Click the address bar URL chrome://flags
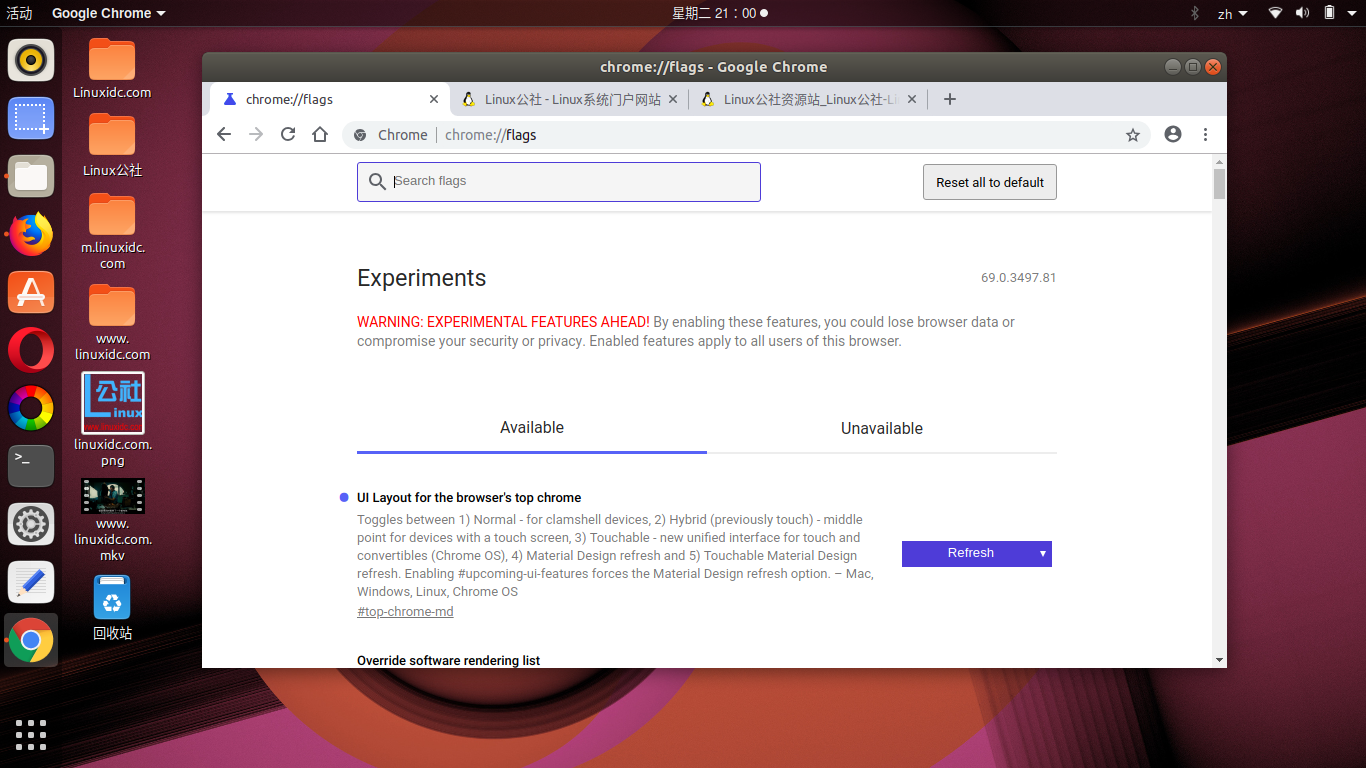Viewport: 1366px width, 768px height. coord(491,135)
